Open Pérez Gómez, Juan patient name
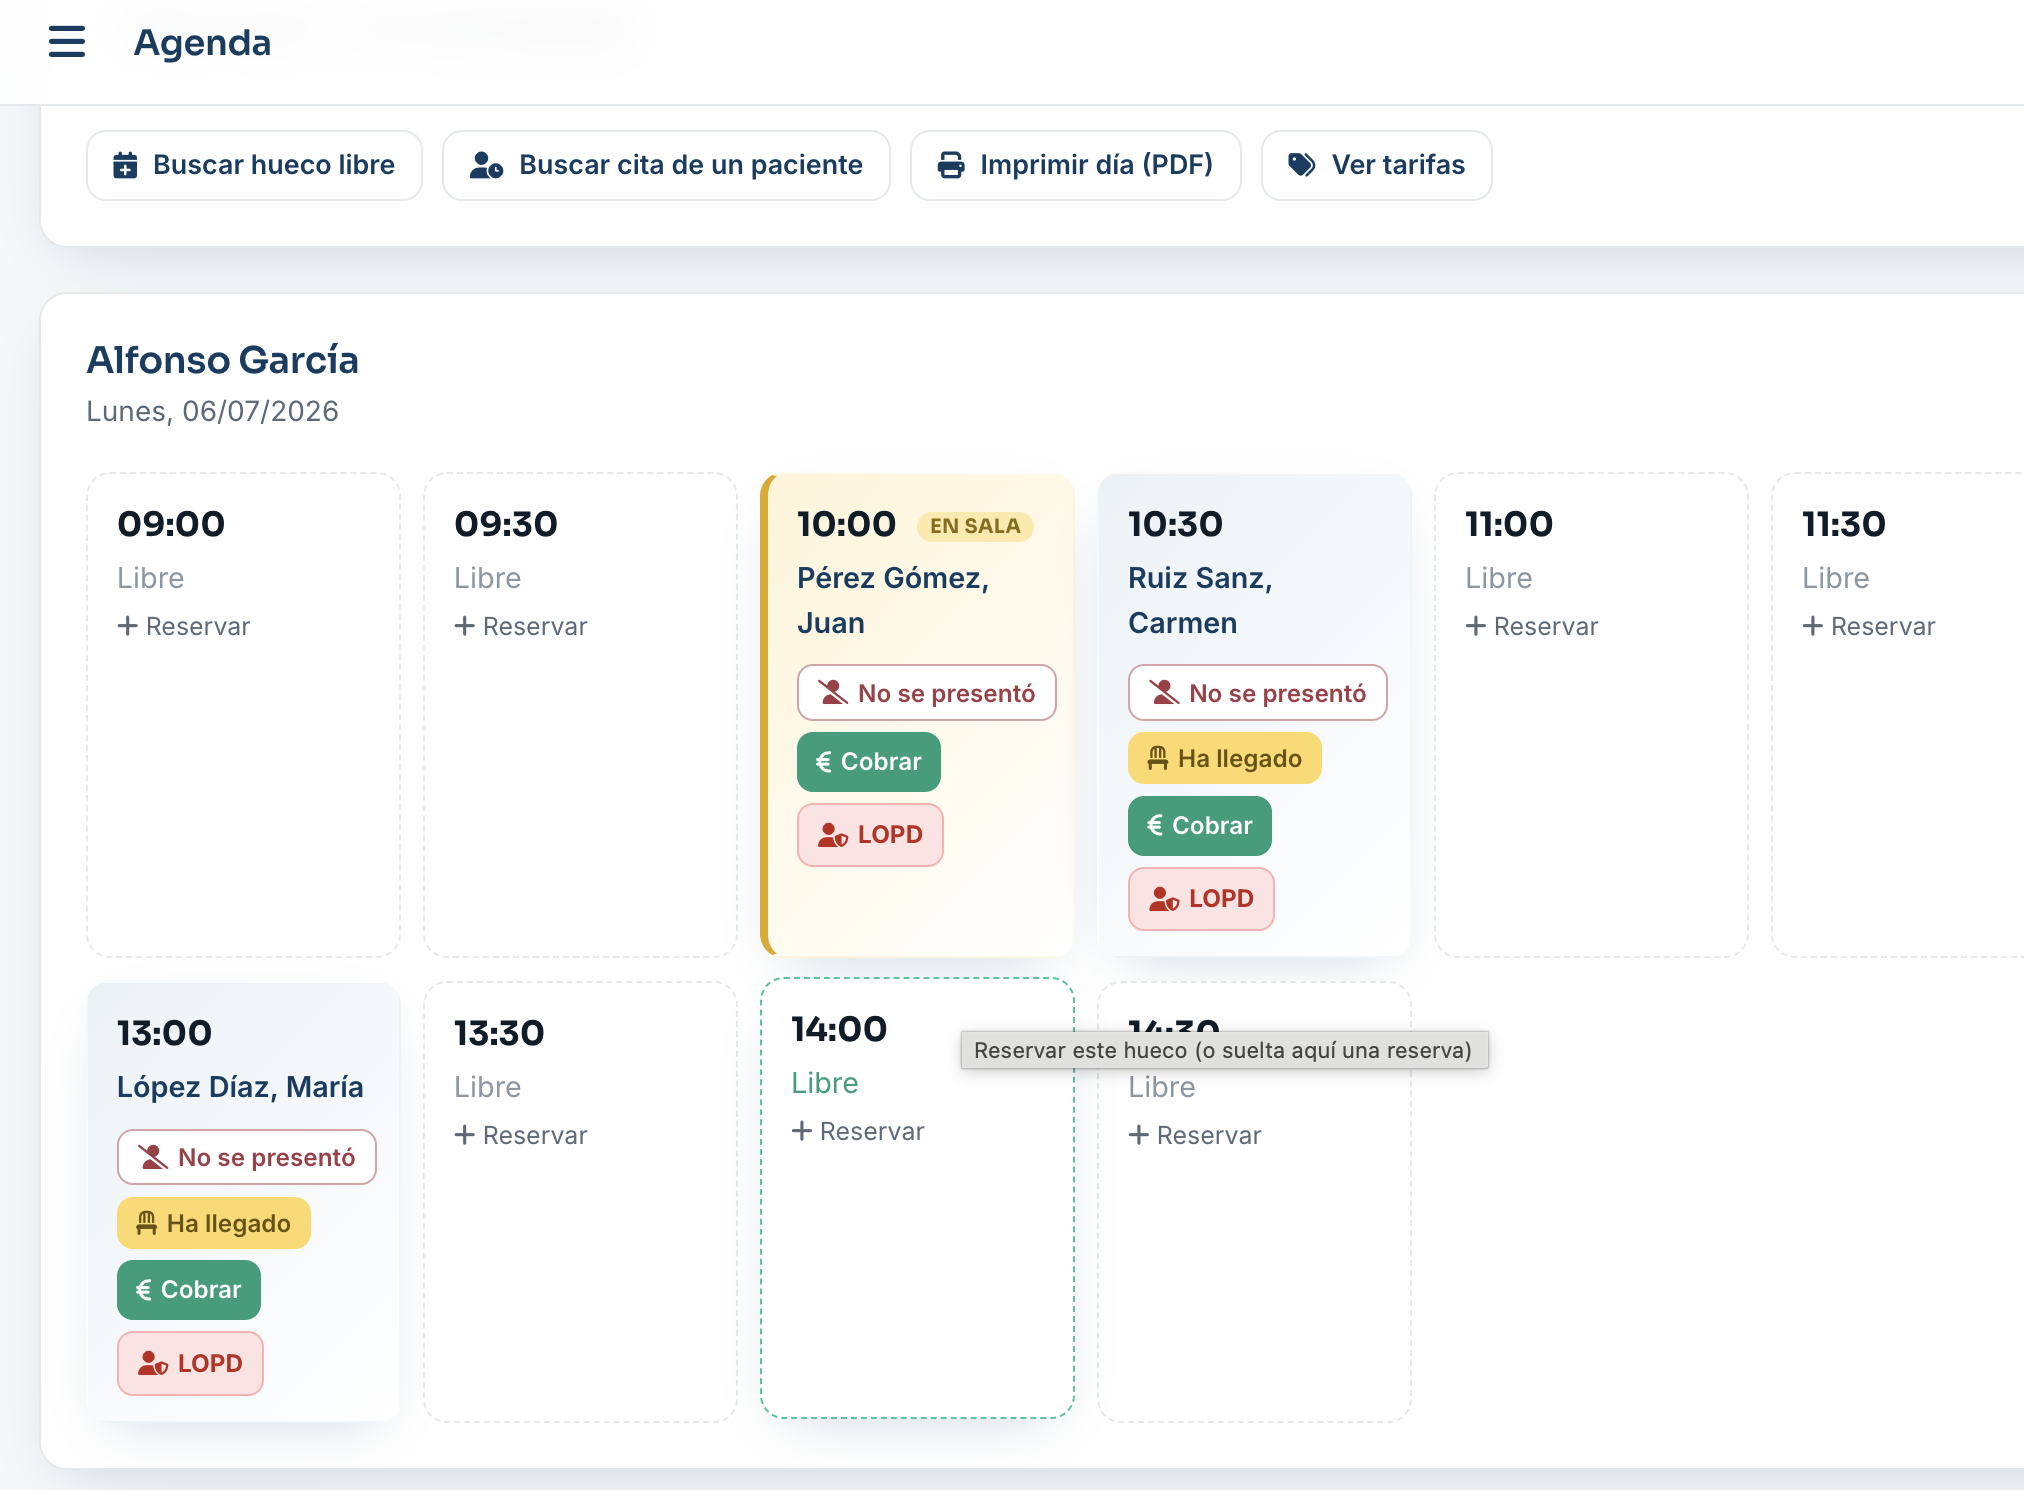Image resolution: width=2024 pixels, height=1490 pixels. (893, 600)
